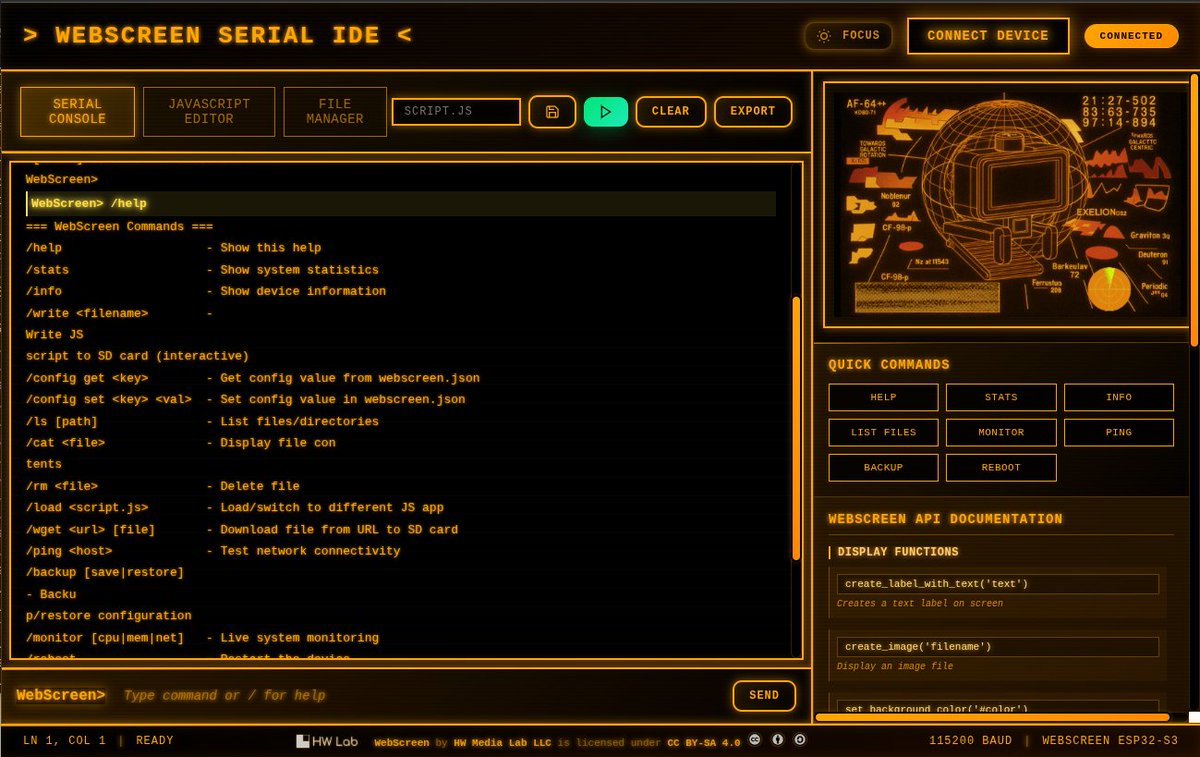Run the Reboot quick command
The image size is (1200, 757).
click(x=1001, y=467)
